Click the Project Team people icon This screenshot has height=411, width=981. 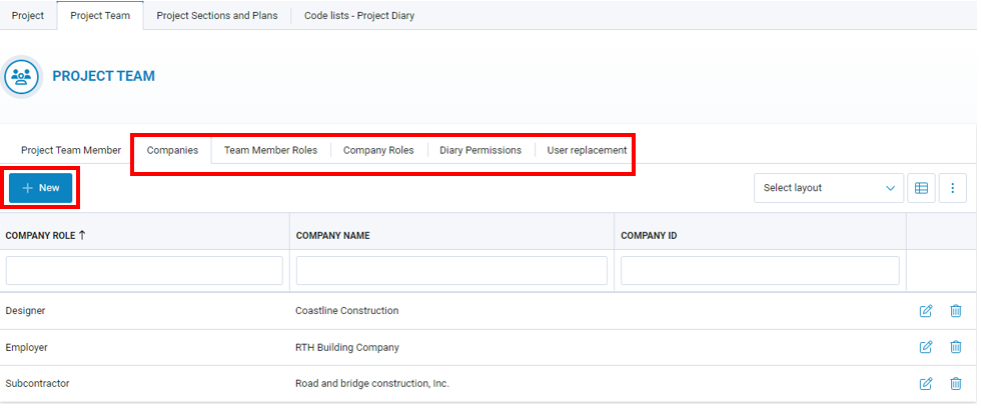22,76
